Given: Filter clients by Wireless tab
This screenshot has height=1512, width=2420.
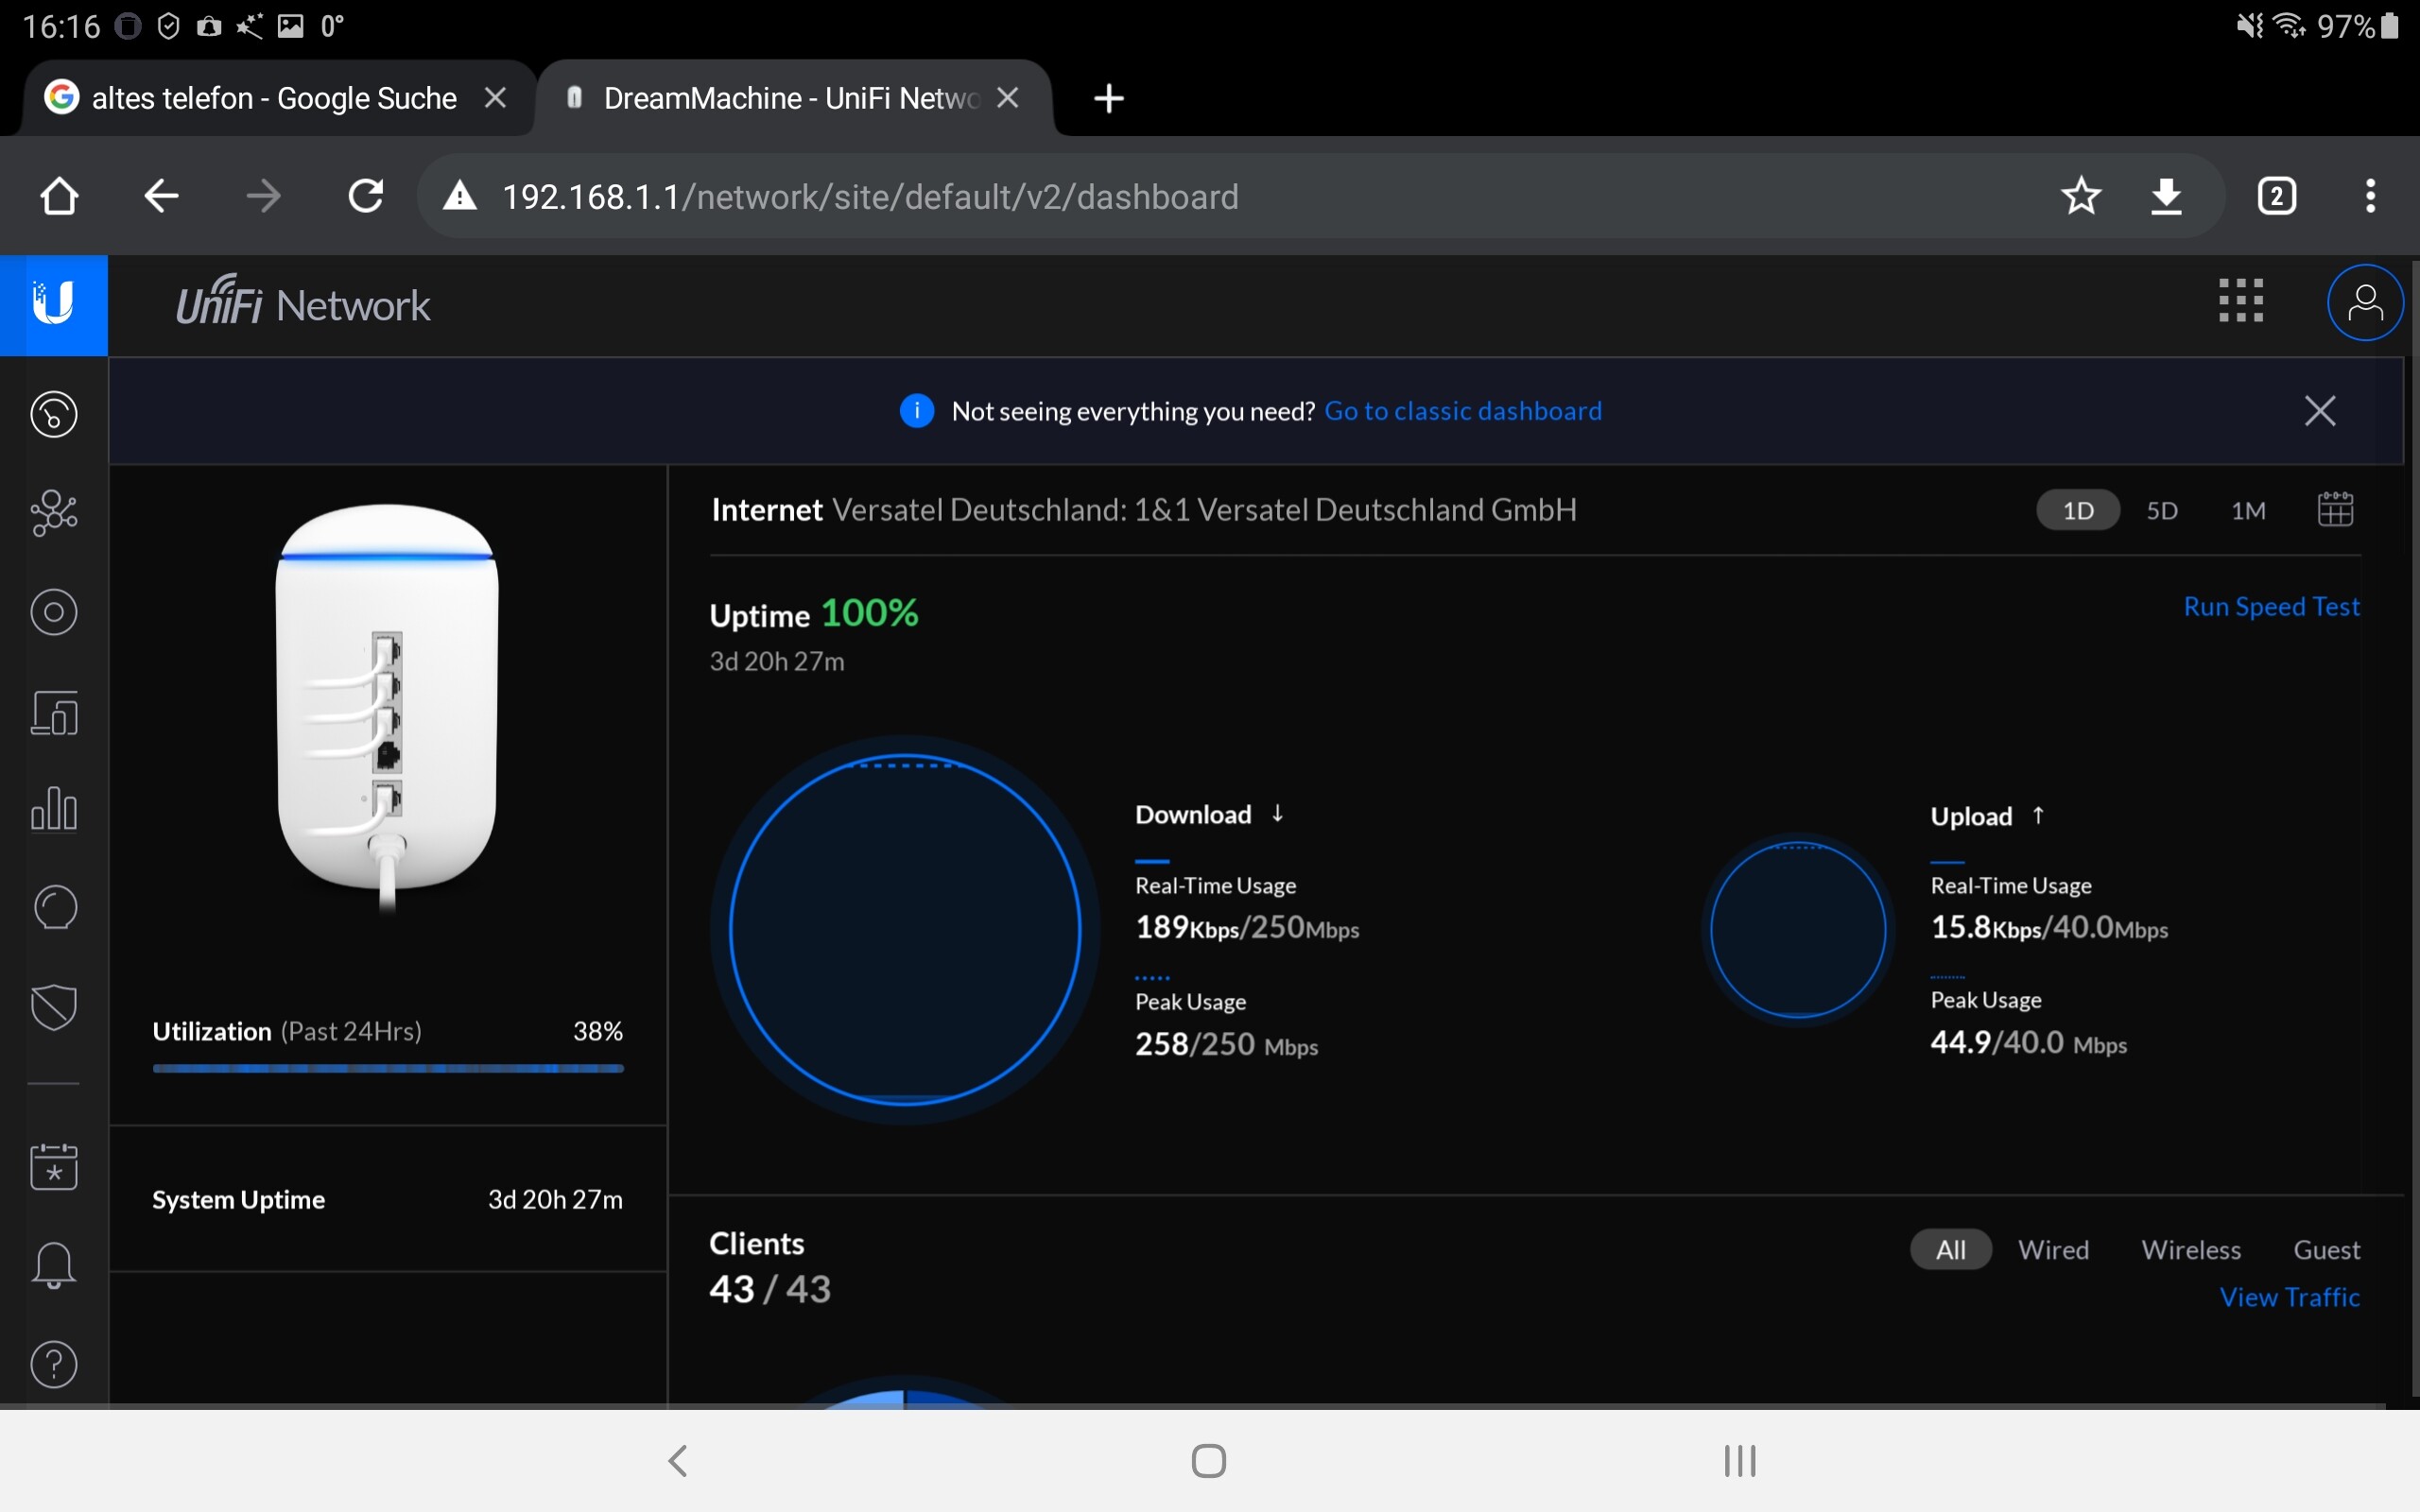Looking at the screenshot, I should [x=2190, y=1250].
